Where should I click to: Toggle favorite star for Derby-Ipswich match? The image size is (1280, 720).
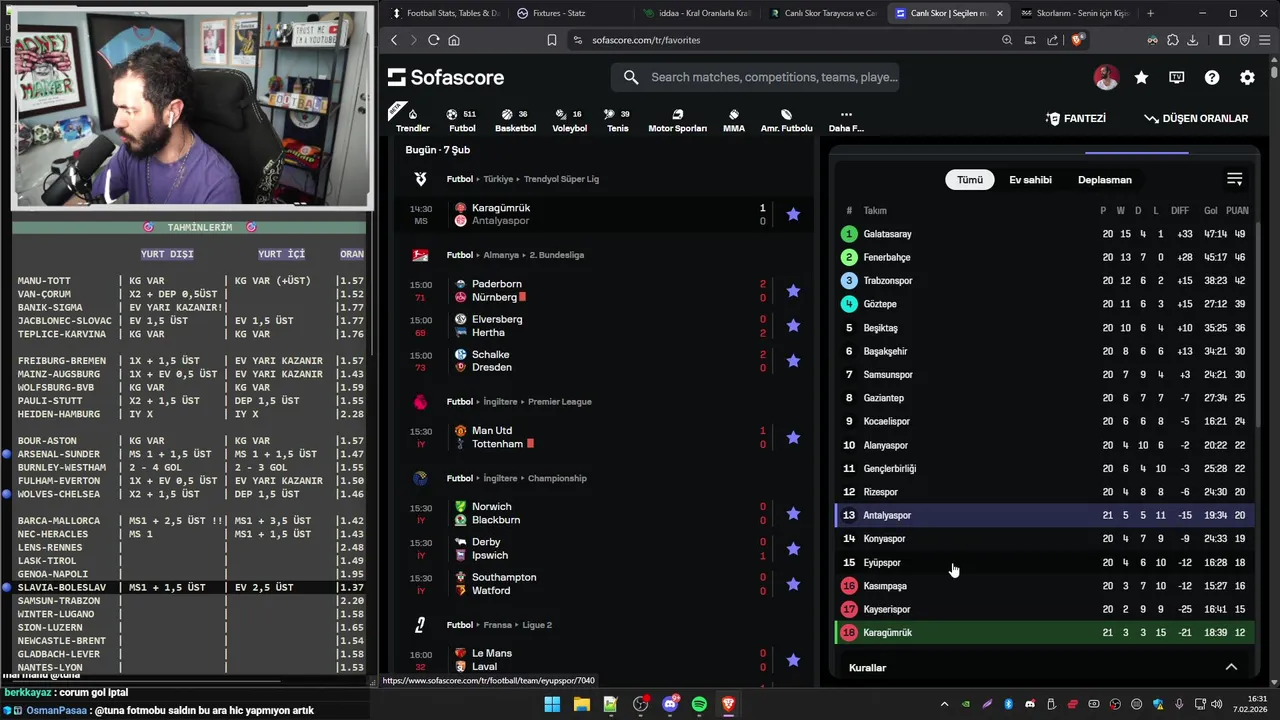pyautogui.click(x=793, y=549)
